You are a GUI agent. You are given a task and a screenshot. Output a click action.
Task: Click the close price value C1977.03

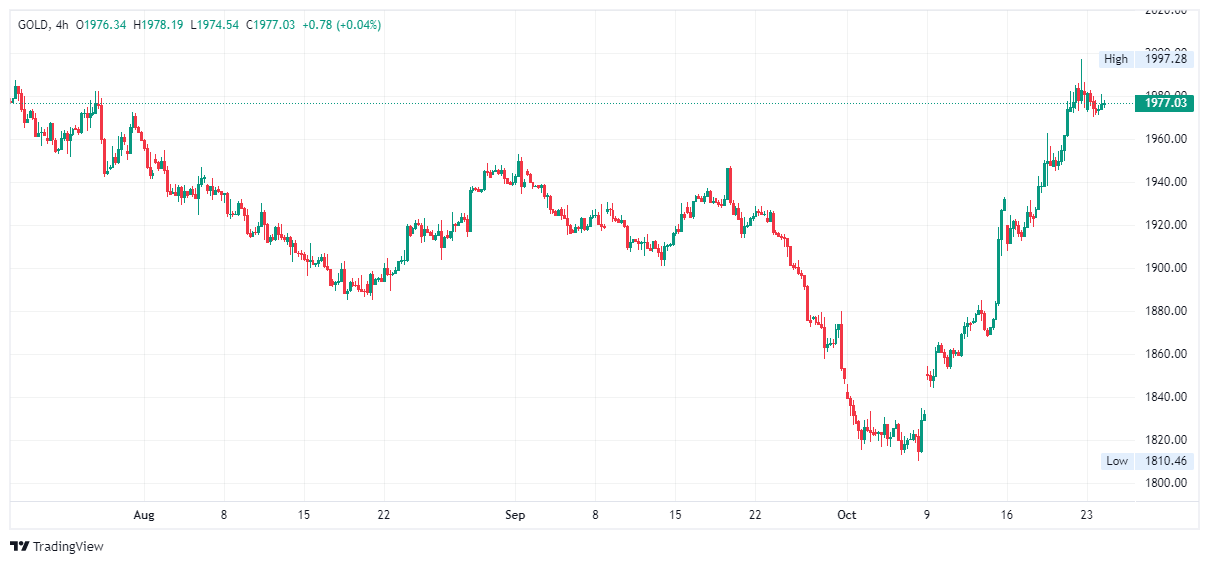(269, 24)
